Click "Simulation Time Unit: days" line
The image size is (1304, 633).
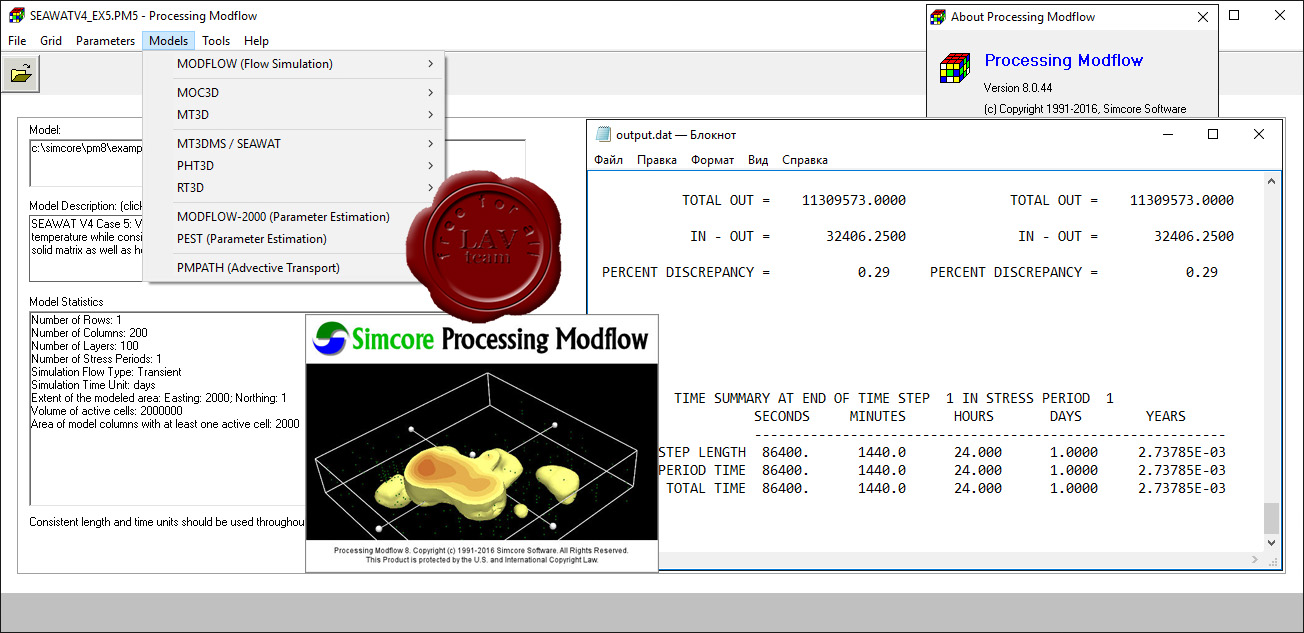pyautogui.click(x=93, y=385)
